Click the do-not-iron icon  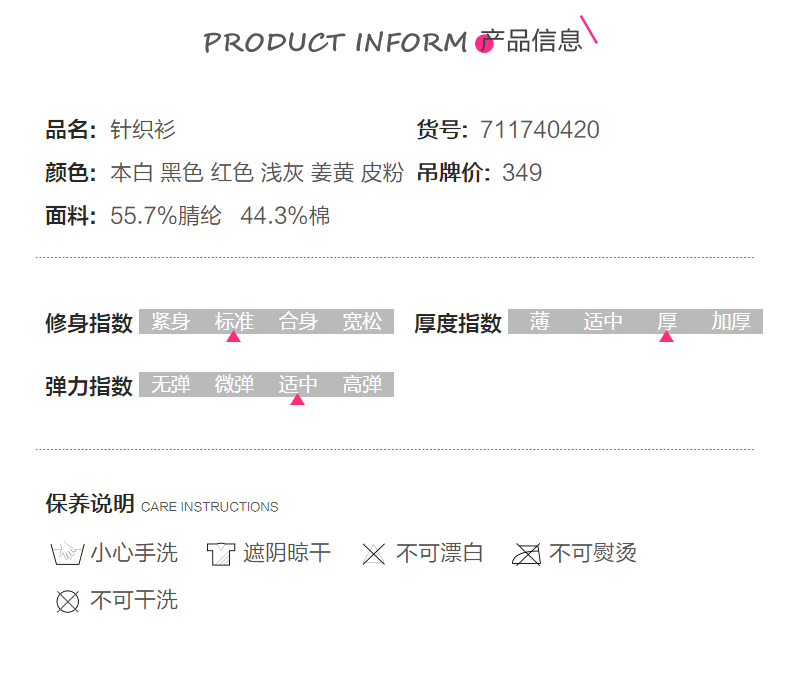[526, 554]
